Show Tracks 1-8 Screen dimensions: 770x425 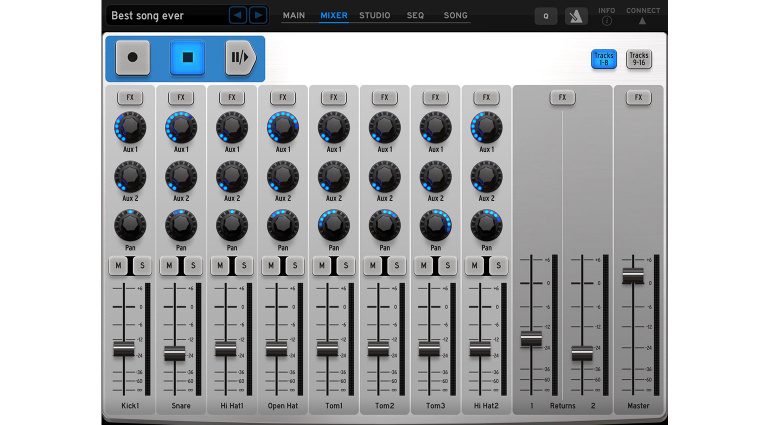[x=603, y=59]
